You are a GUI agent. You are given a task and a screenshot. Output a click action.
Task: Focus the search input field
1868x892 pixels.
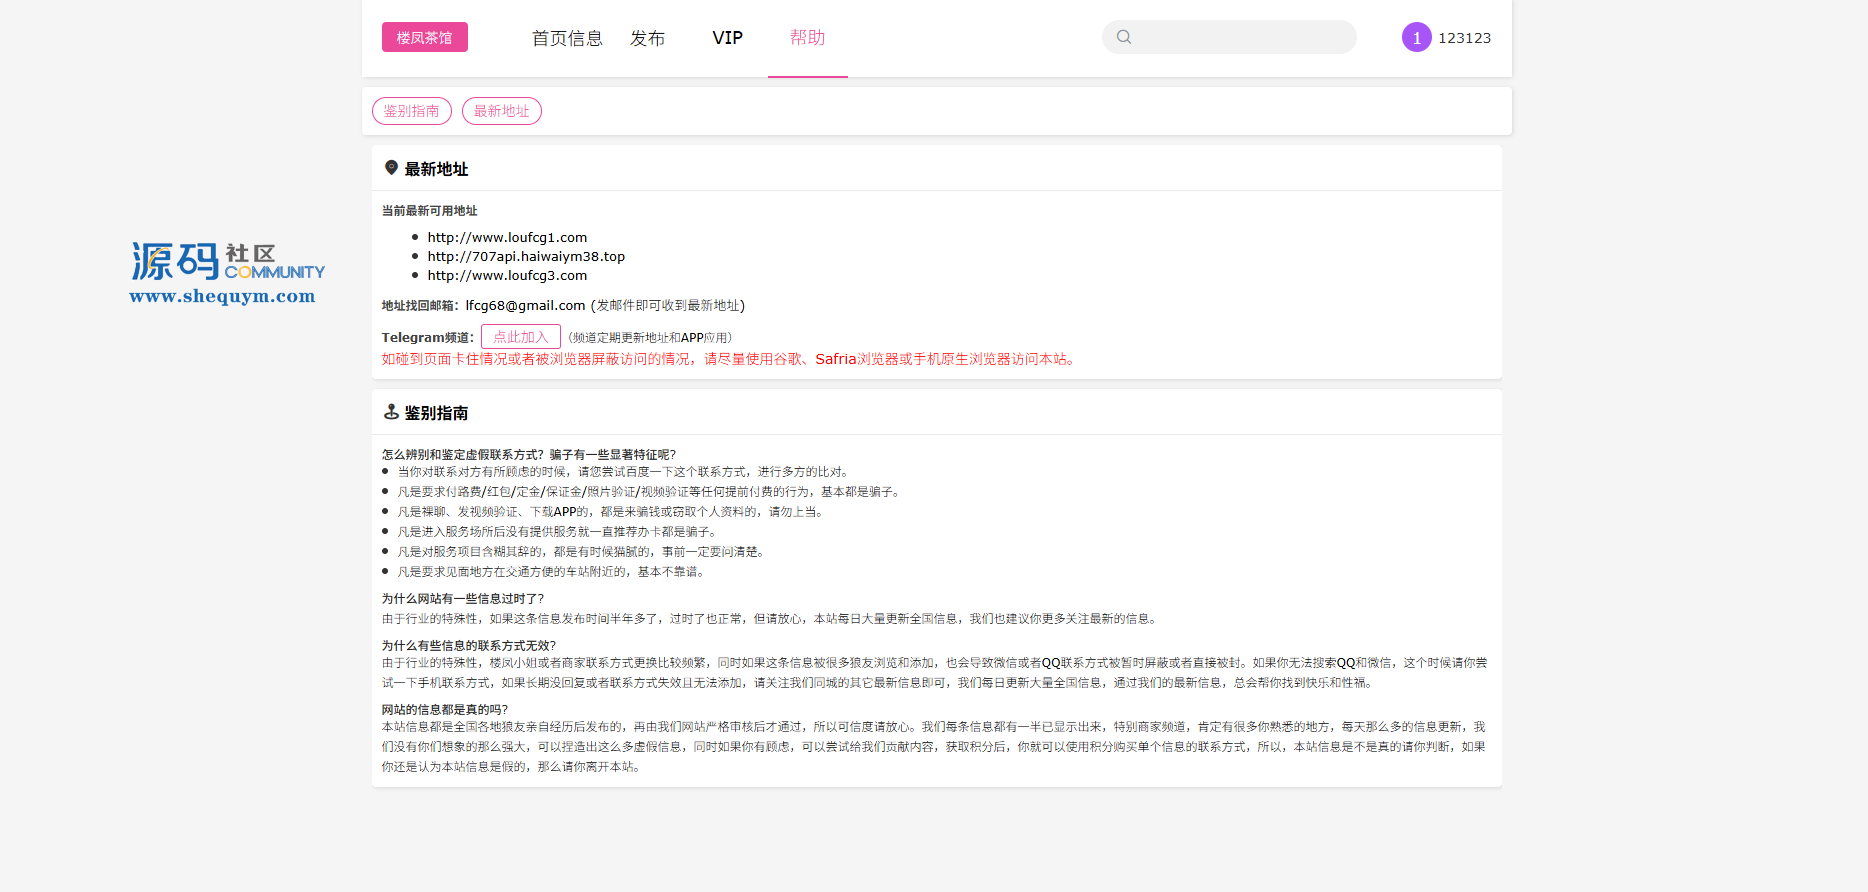(1242, 37)
